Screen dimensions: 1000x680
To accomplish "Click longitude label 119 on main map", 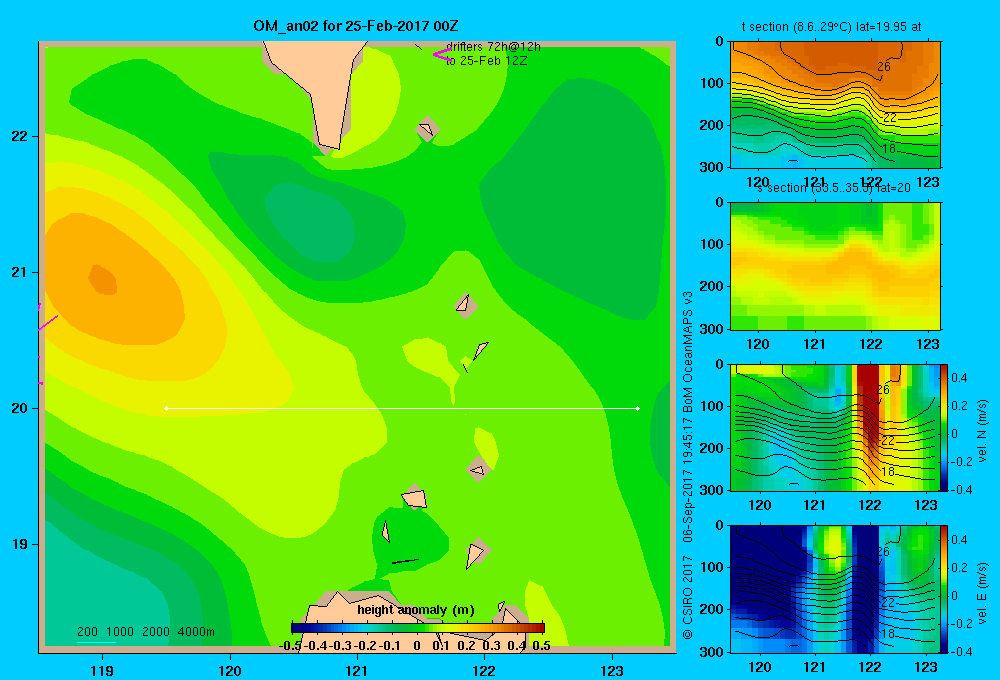I will click(x=102, y=670).
